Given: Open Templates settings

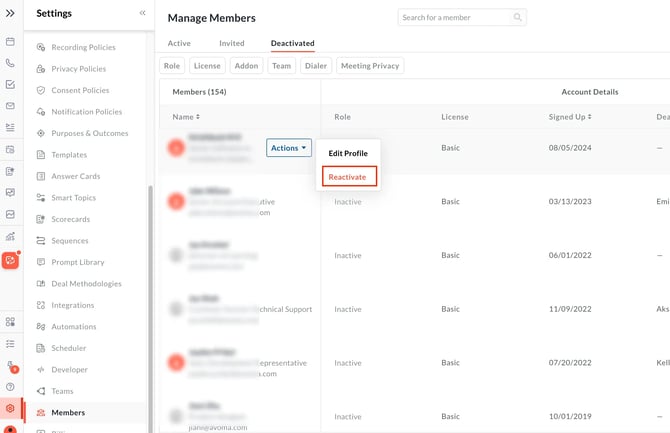Looking at the screenshot, I should (x=69, y=155).
